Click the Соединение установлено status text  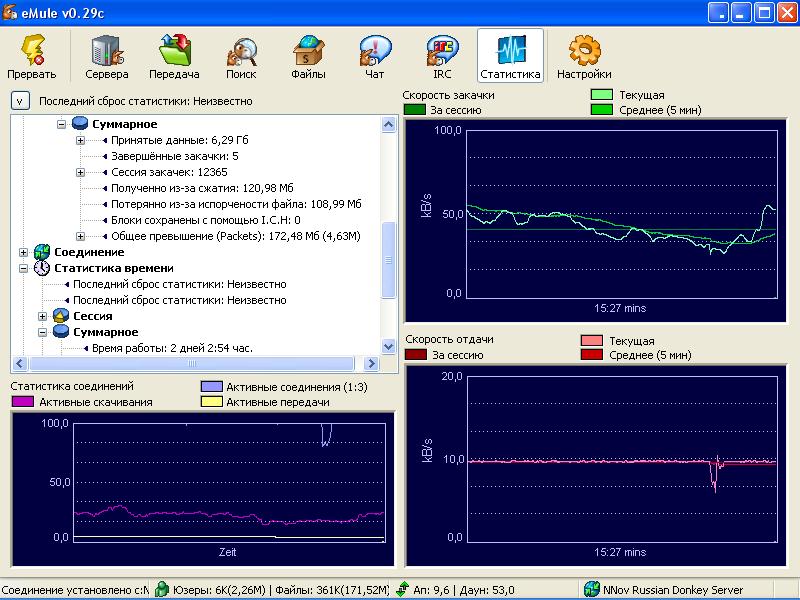(x=76, y=590)
